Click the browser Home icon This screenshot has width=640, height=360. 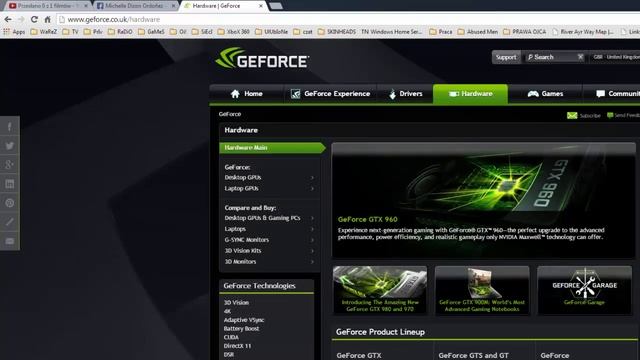(x=47, y=19)
